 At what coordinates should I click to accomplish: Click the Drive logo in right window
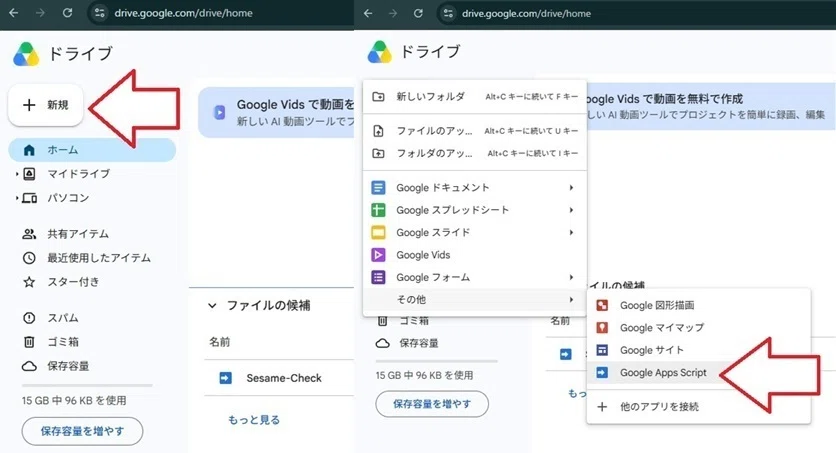point(380,52)
